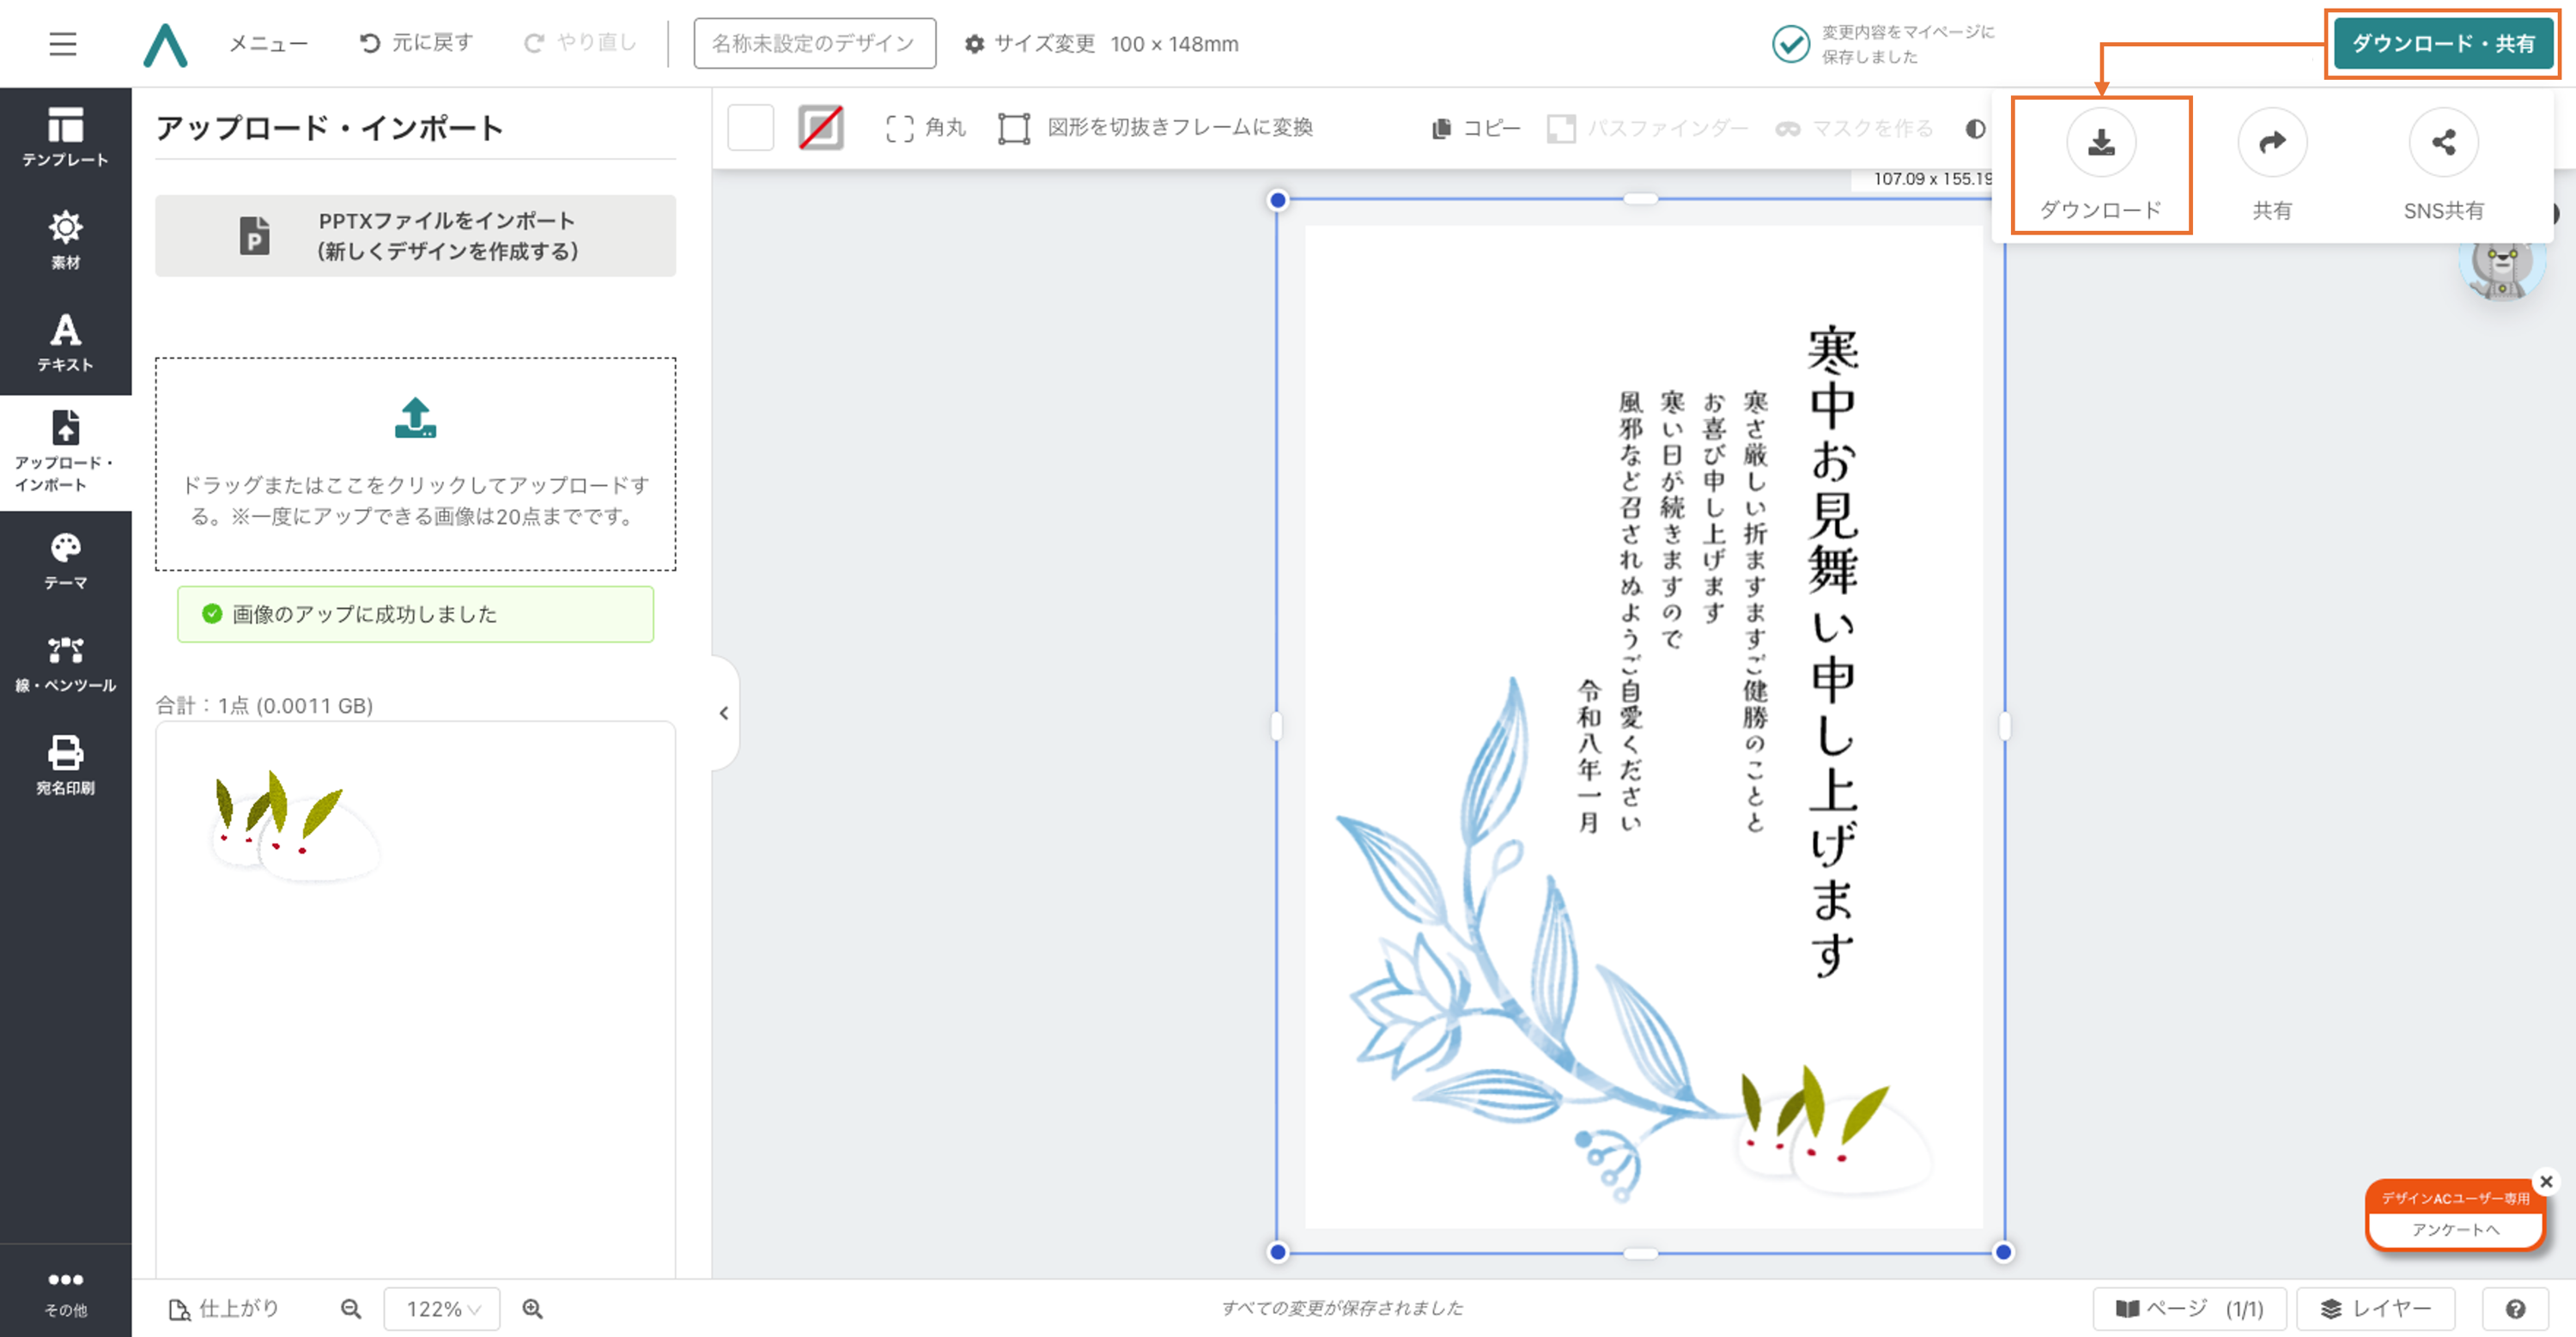2576x1337 pixels.
Task: Select the no-stroke red slash swatch
Action: (821, 128)
